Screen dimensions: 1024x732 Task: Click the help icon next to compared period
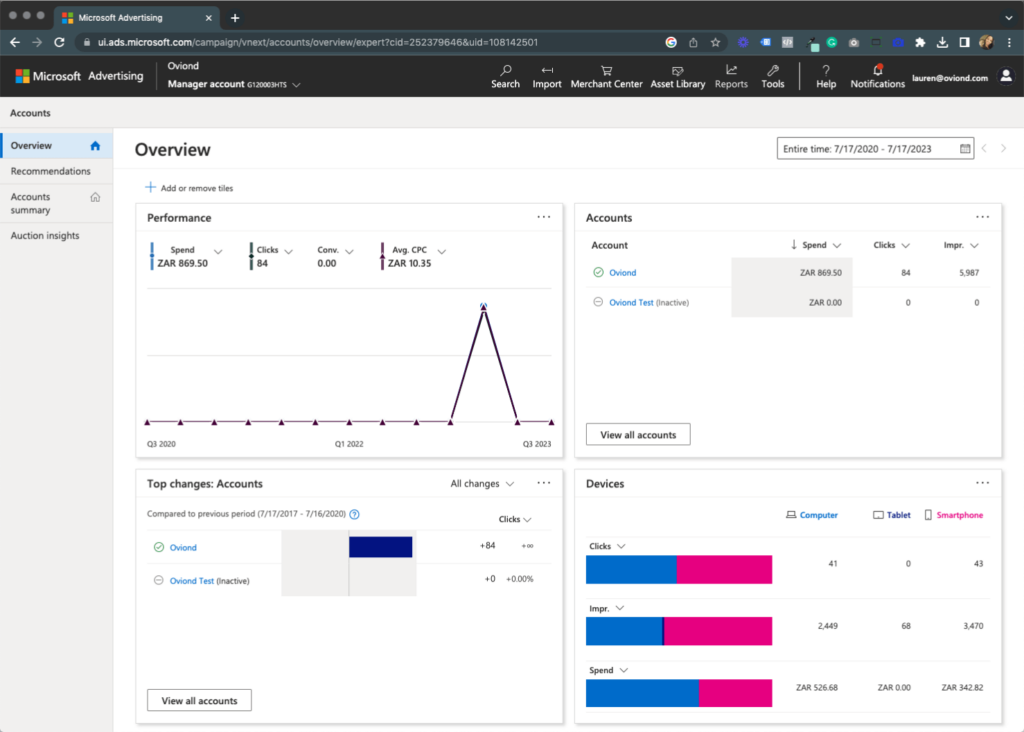click(355, 515)
